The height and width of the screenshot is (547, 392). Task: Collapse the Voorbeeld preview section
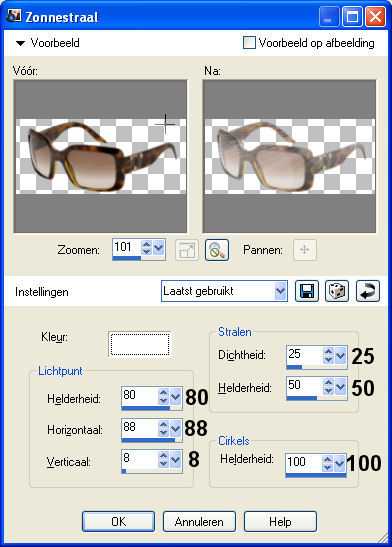(21, 43)
